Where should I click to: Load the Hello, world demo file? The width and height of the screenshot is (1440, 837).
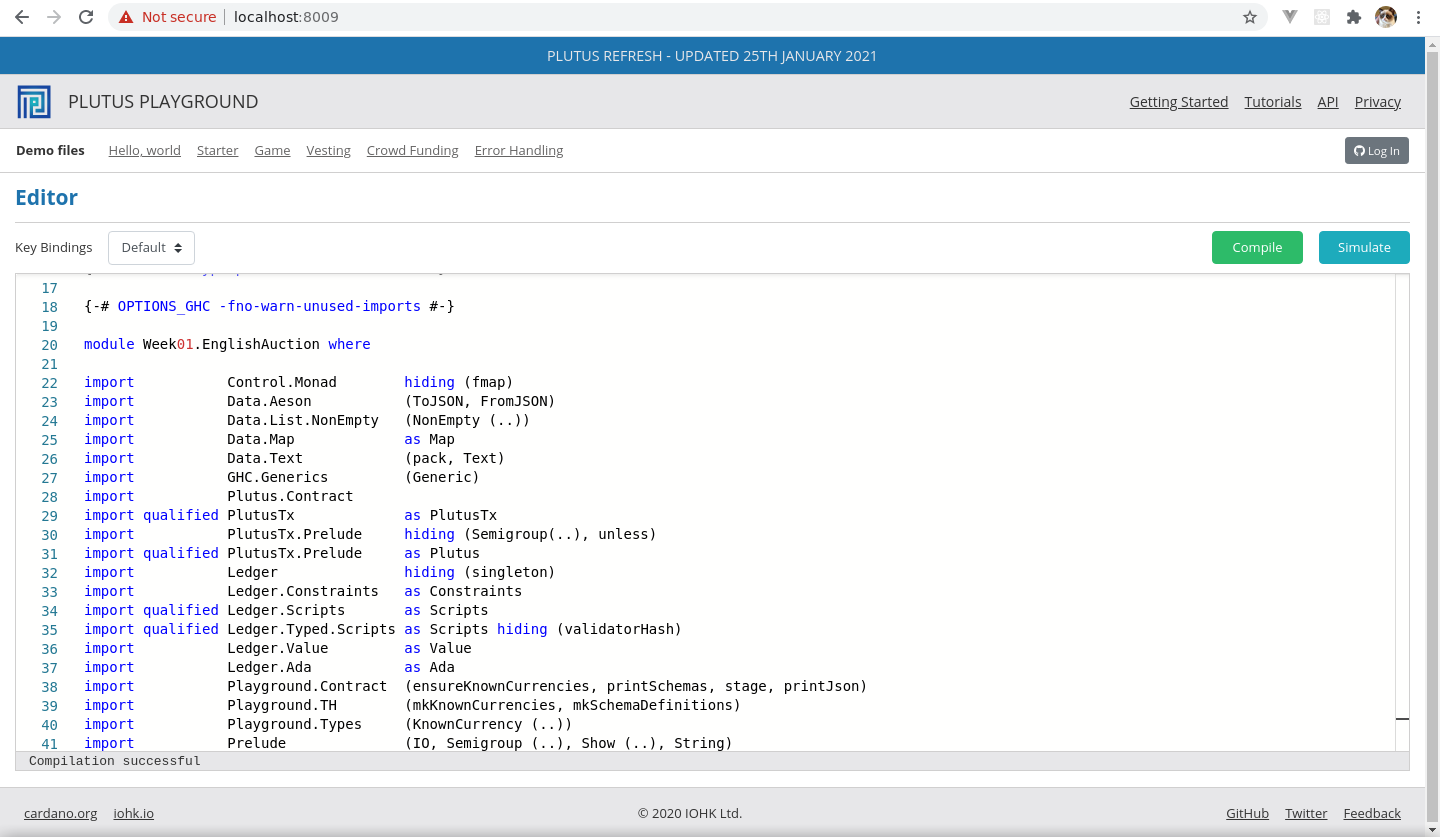tap(145, 151)
